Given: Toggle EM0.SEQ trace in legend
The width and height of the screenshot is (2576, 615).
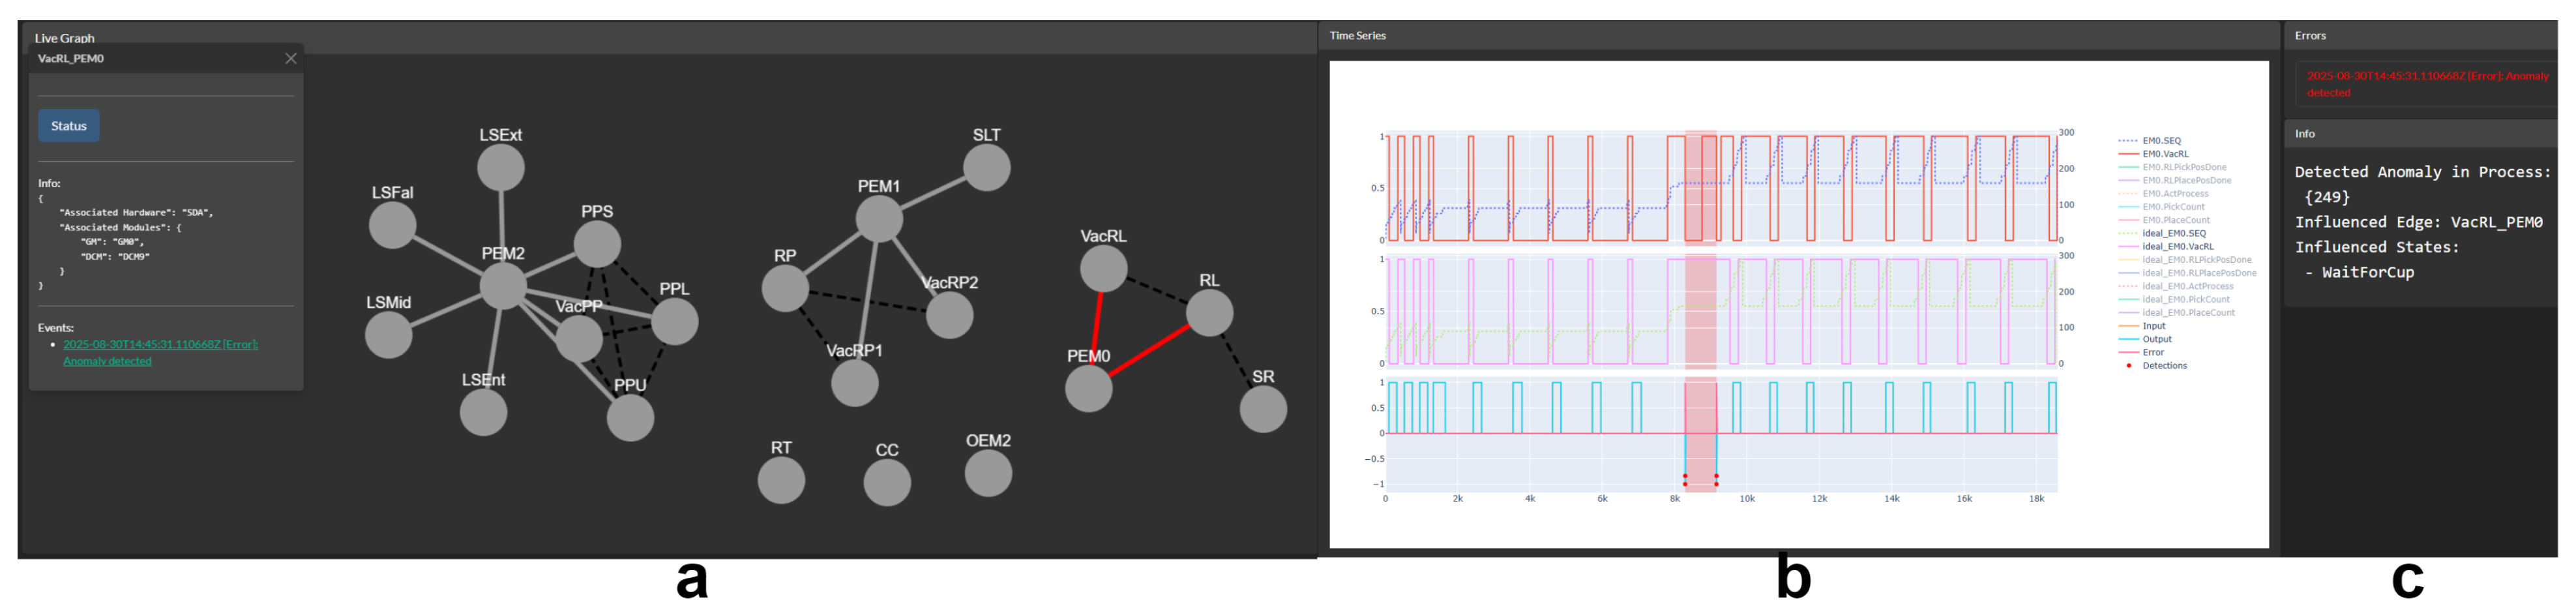Looking at the screenshot, I should coord(2161,141).
